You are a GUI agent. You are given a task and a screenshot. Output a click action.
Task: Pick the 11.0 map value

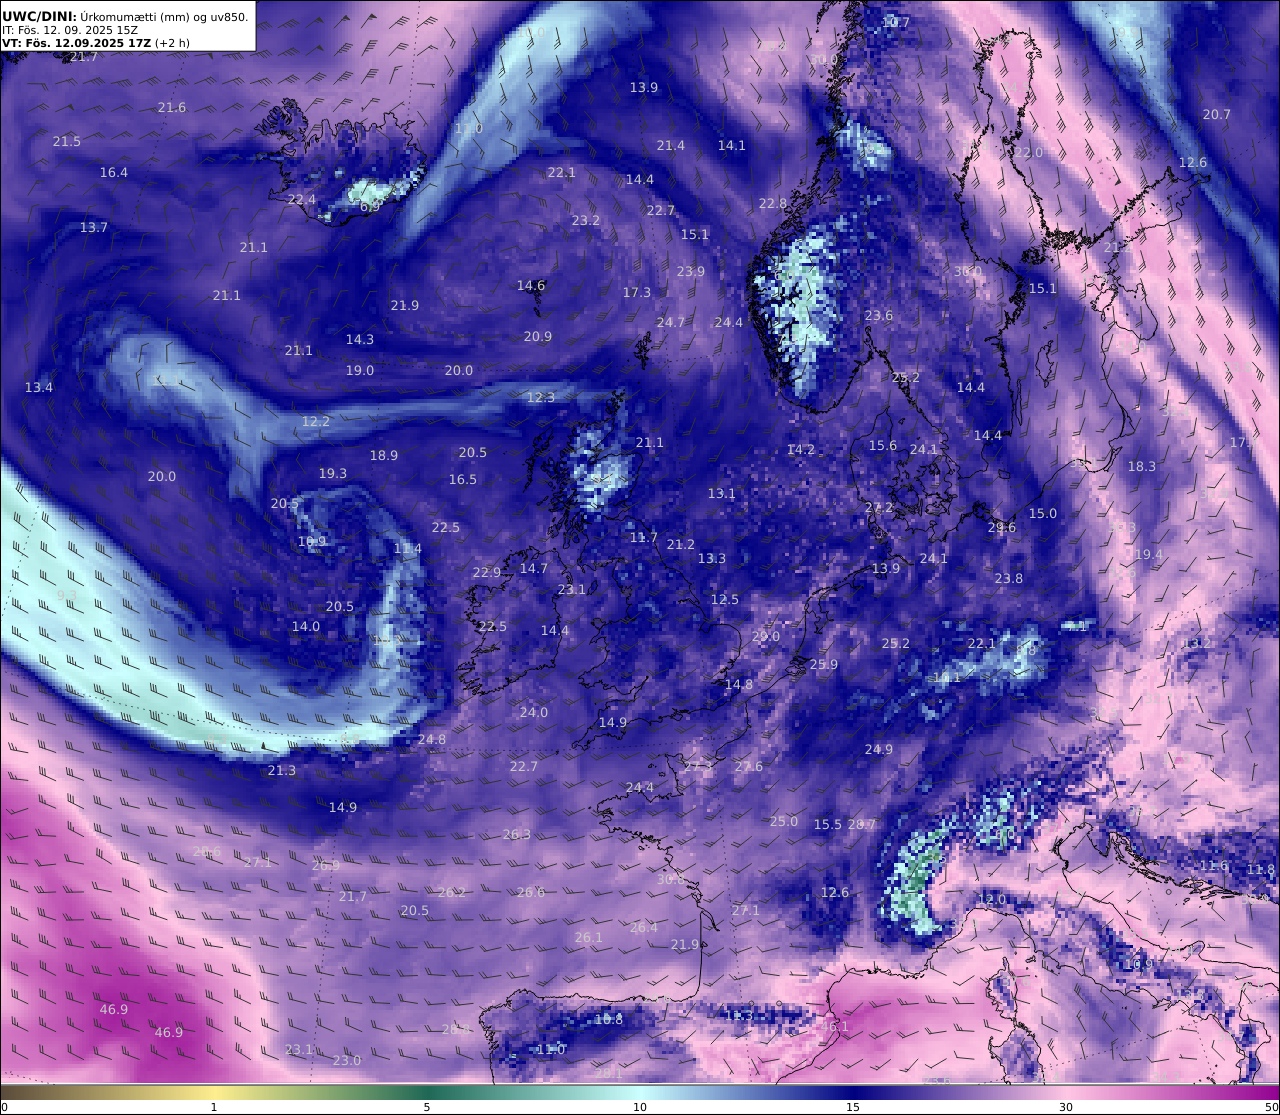pyautogui.click(x=551, y=1050)
